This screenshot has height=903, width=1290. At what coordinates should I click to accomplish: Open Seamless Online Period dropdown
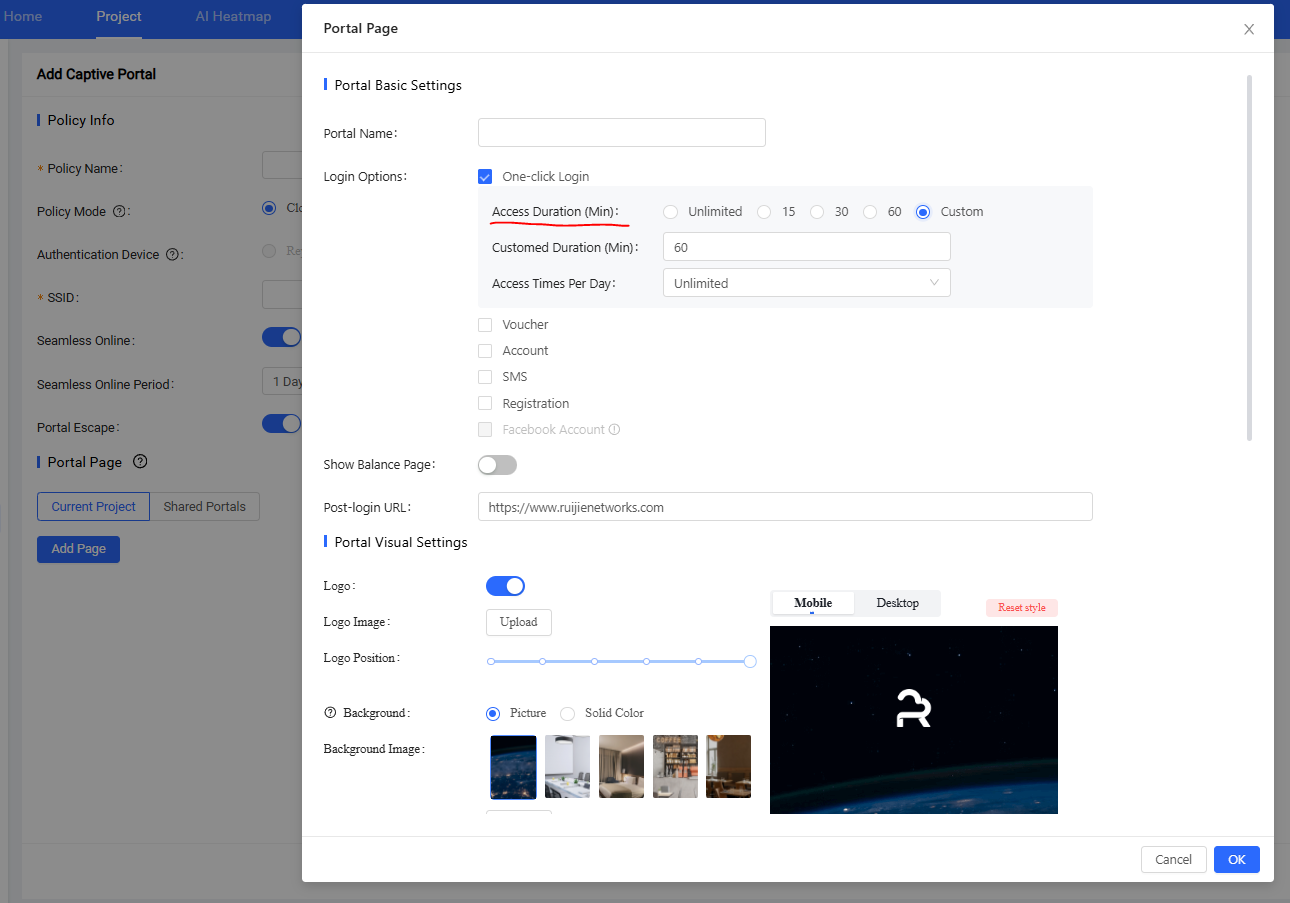[283, 381]
